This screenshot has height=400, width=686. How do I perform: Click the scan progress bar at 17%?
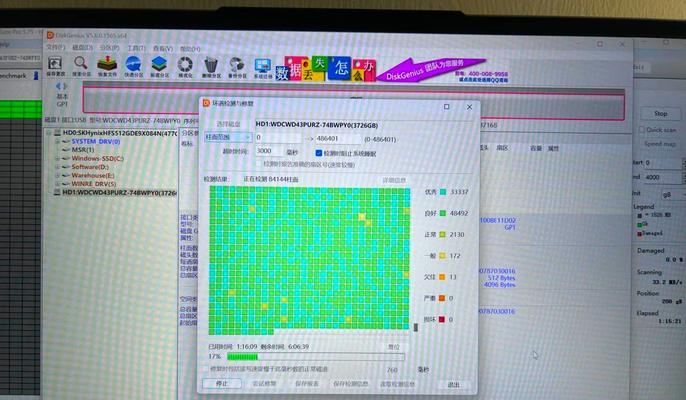tap(315, 357)
